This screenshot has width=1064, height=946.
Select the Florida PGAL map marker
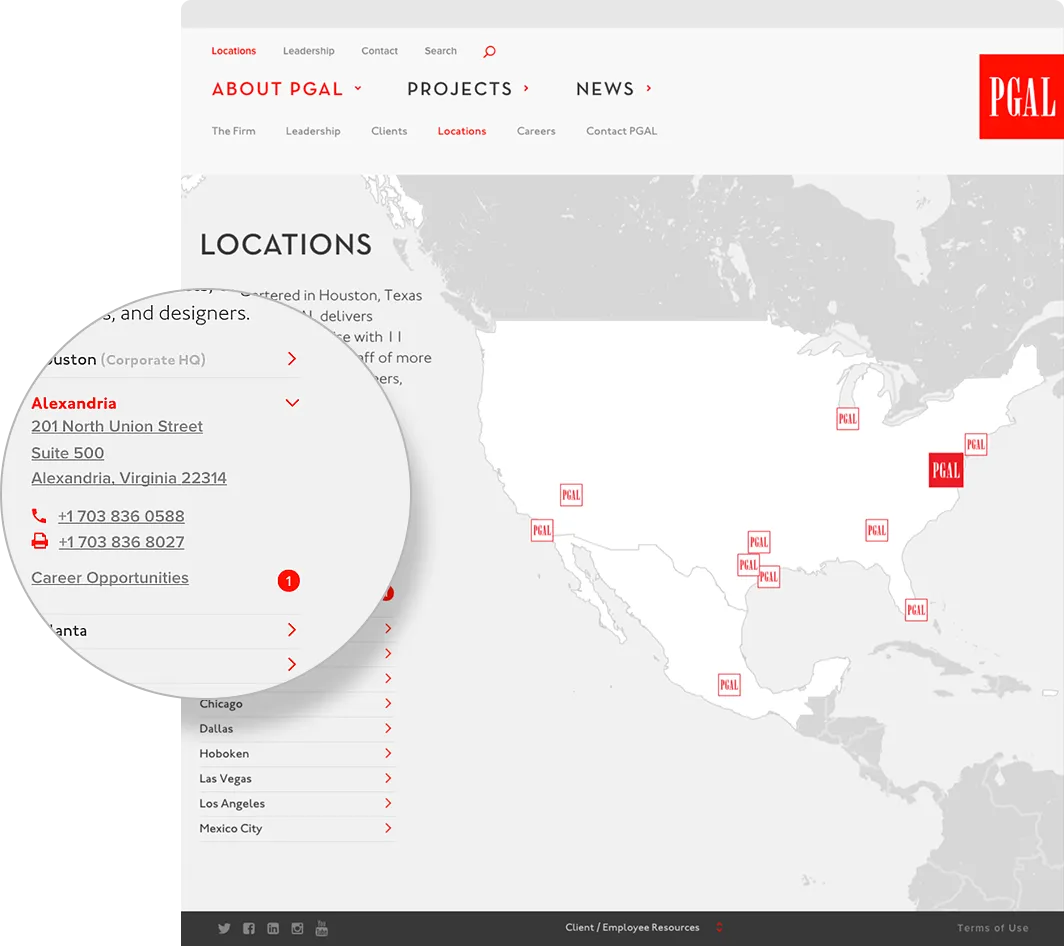(x=916, y=609)
